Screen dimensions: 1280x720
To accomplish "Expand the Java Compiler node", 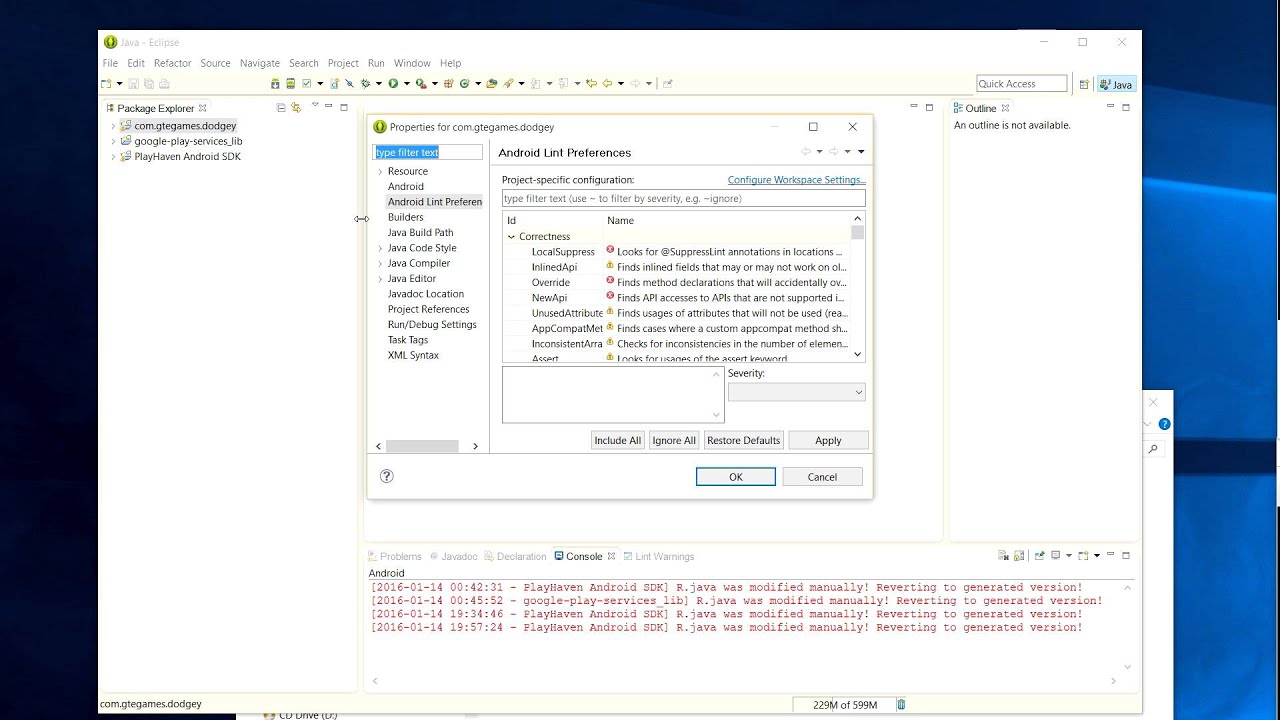I will pos(380,264).
